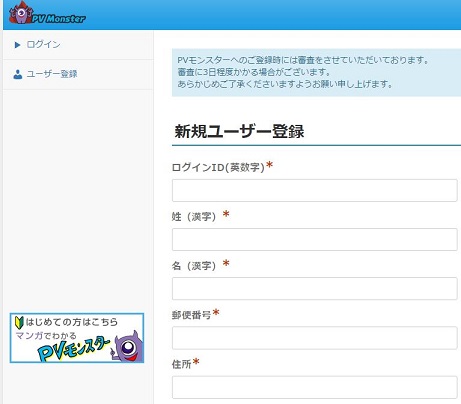
Task: Open the はじめての方はこちら banner link
Action: click(x=77, y=338)
